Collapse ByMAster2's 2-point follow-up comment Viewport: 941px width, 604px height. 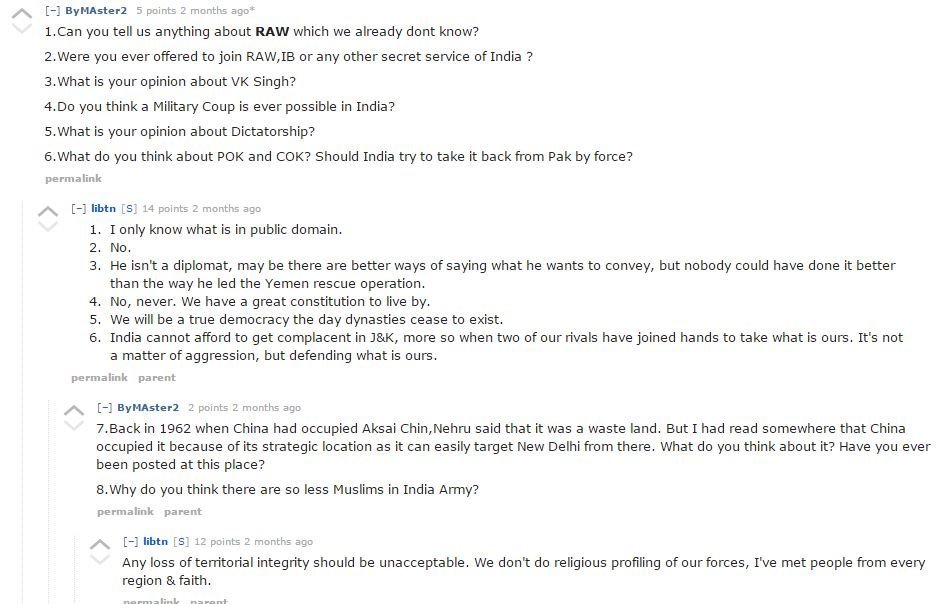(x=104, y=407)
